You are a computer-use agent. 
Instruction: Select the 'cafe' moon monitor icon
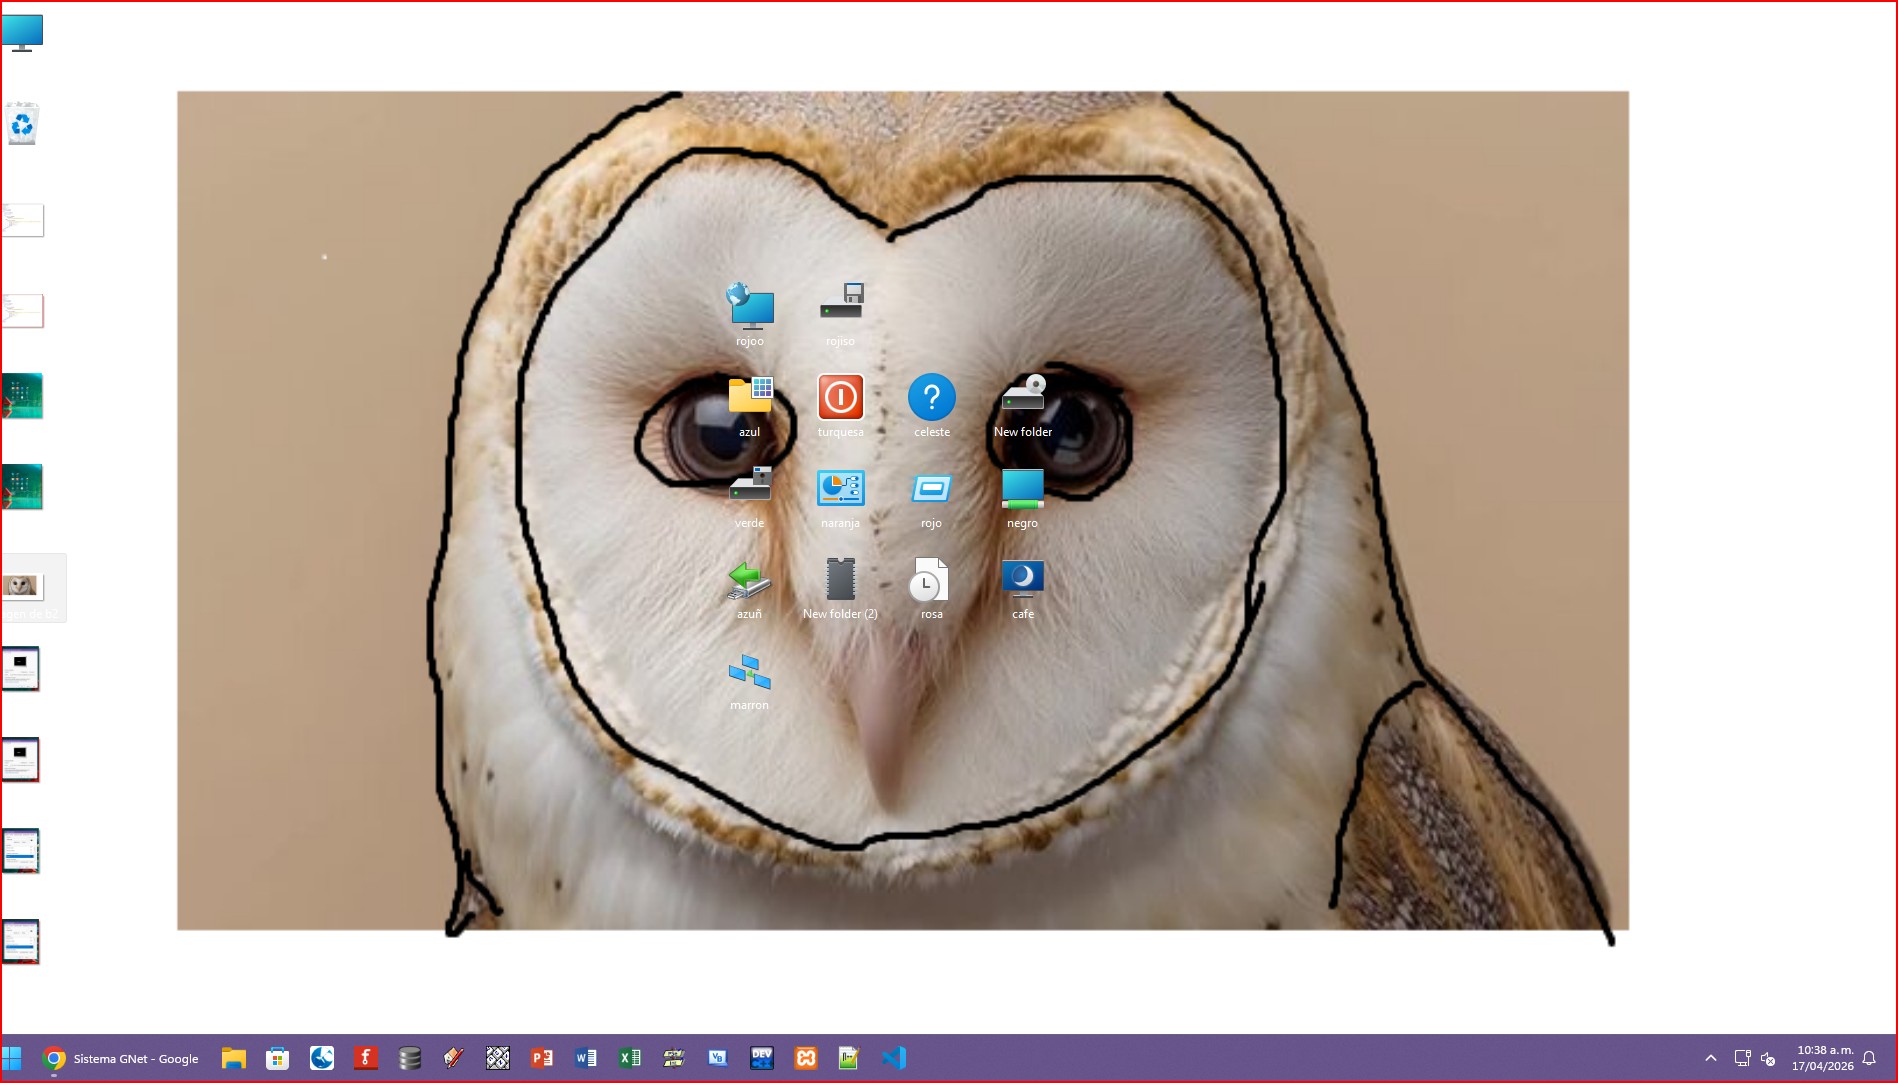tap(1022, 580)
